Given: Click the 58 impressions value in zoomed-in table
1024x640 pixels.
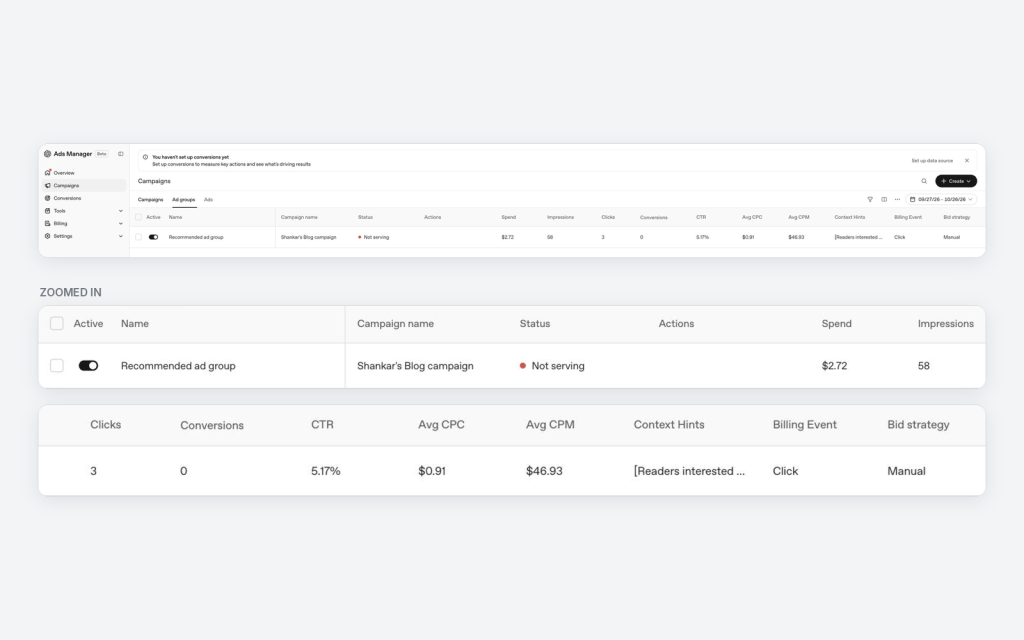Looking at the screenshot, I should 923,366.
